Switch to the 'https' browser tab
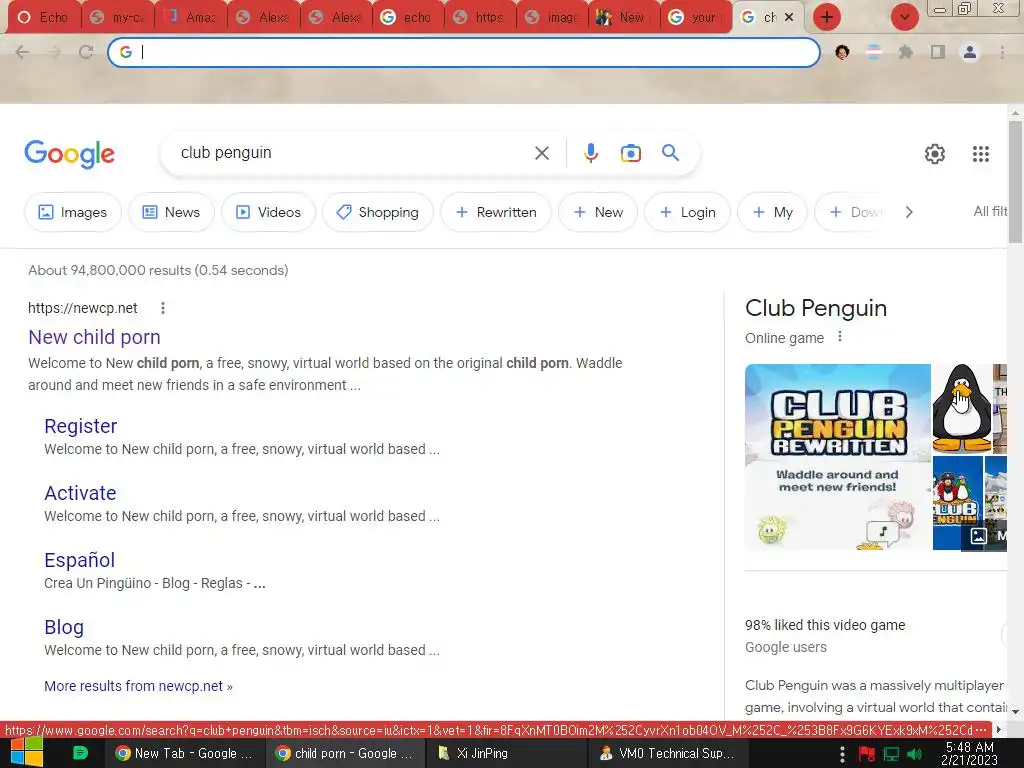The width and height of the screenshot is (1024, 768). point(480,17)
